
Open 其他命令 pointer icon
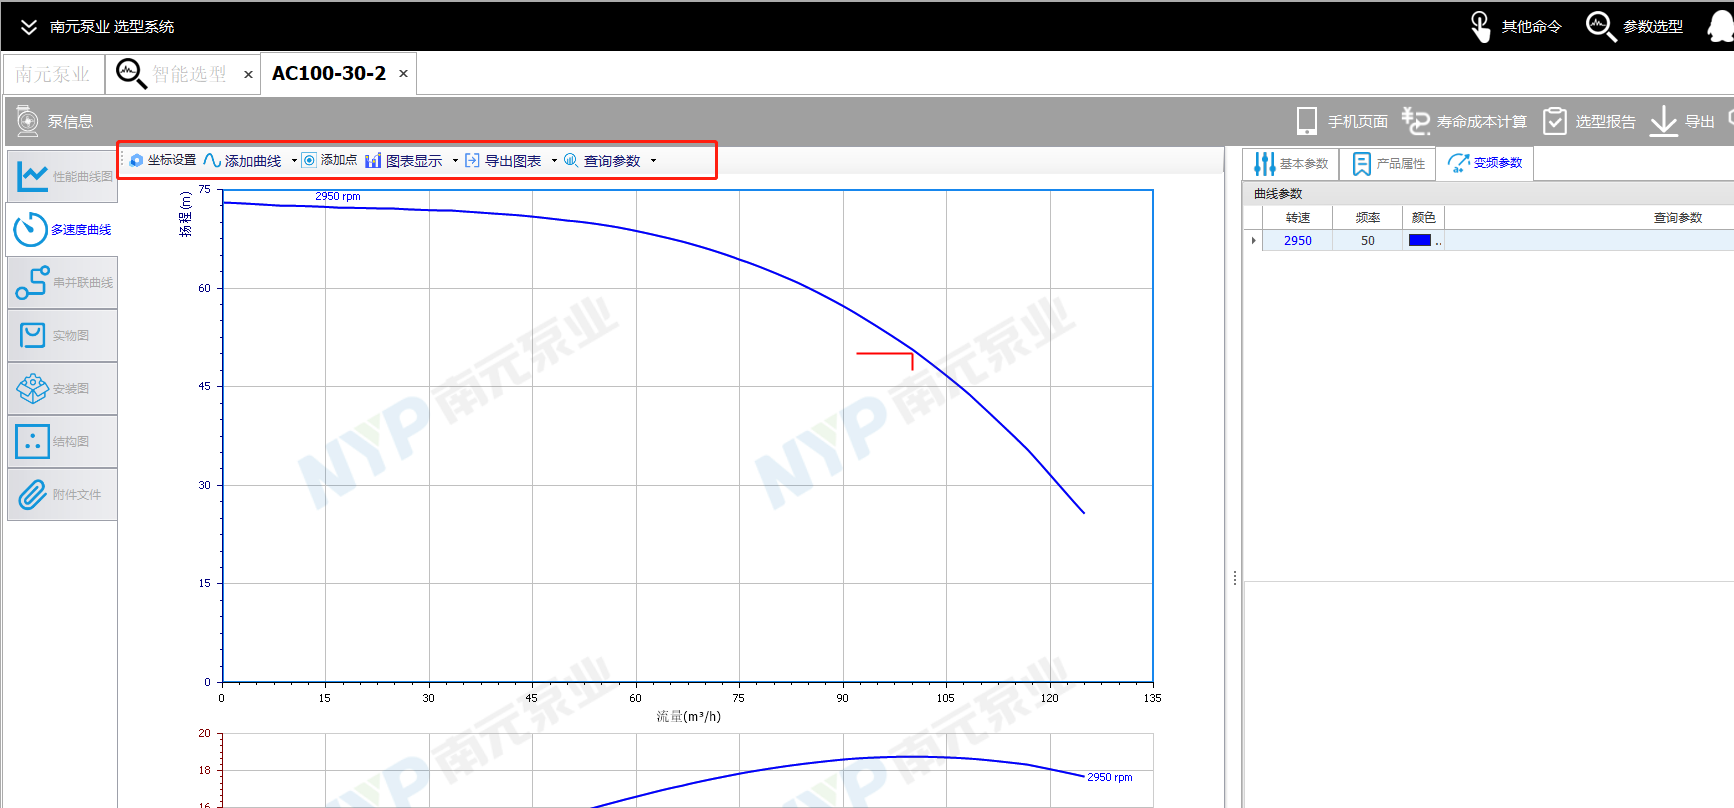[1480, 26]
